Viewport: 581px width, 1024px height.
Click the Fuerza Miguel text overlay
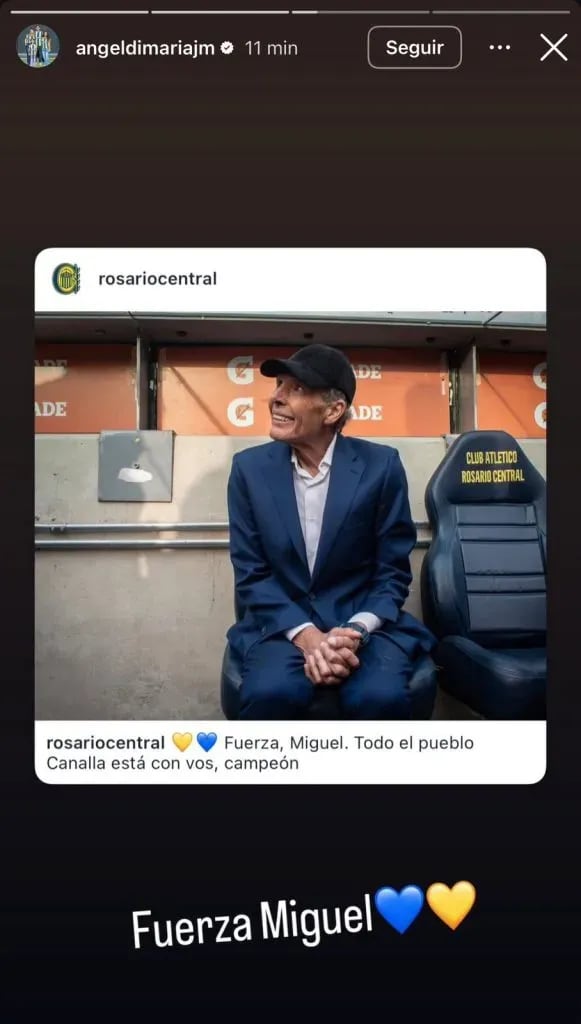pyautogui.click(x=252, y=921)
